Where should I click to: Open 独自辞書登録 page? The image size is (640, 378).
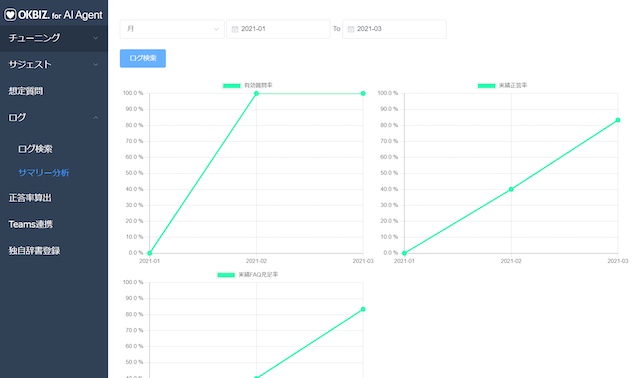coord(34,251)
